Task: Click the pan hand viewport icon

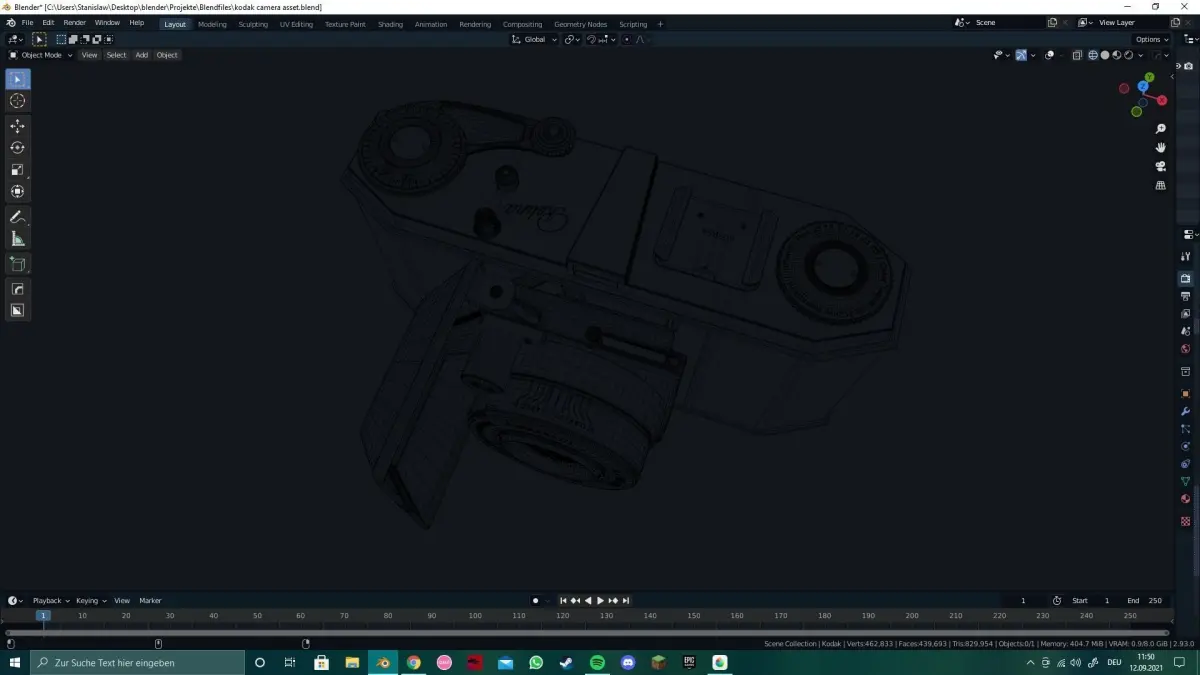Action: pyautogui.click(x=1161, y=147)
